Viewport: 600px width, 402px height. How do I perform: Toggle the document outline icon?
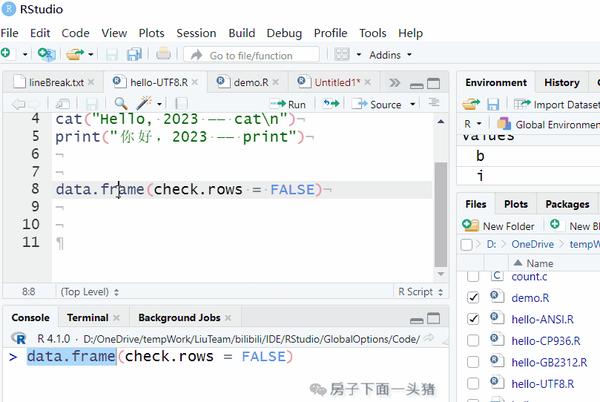434,103
